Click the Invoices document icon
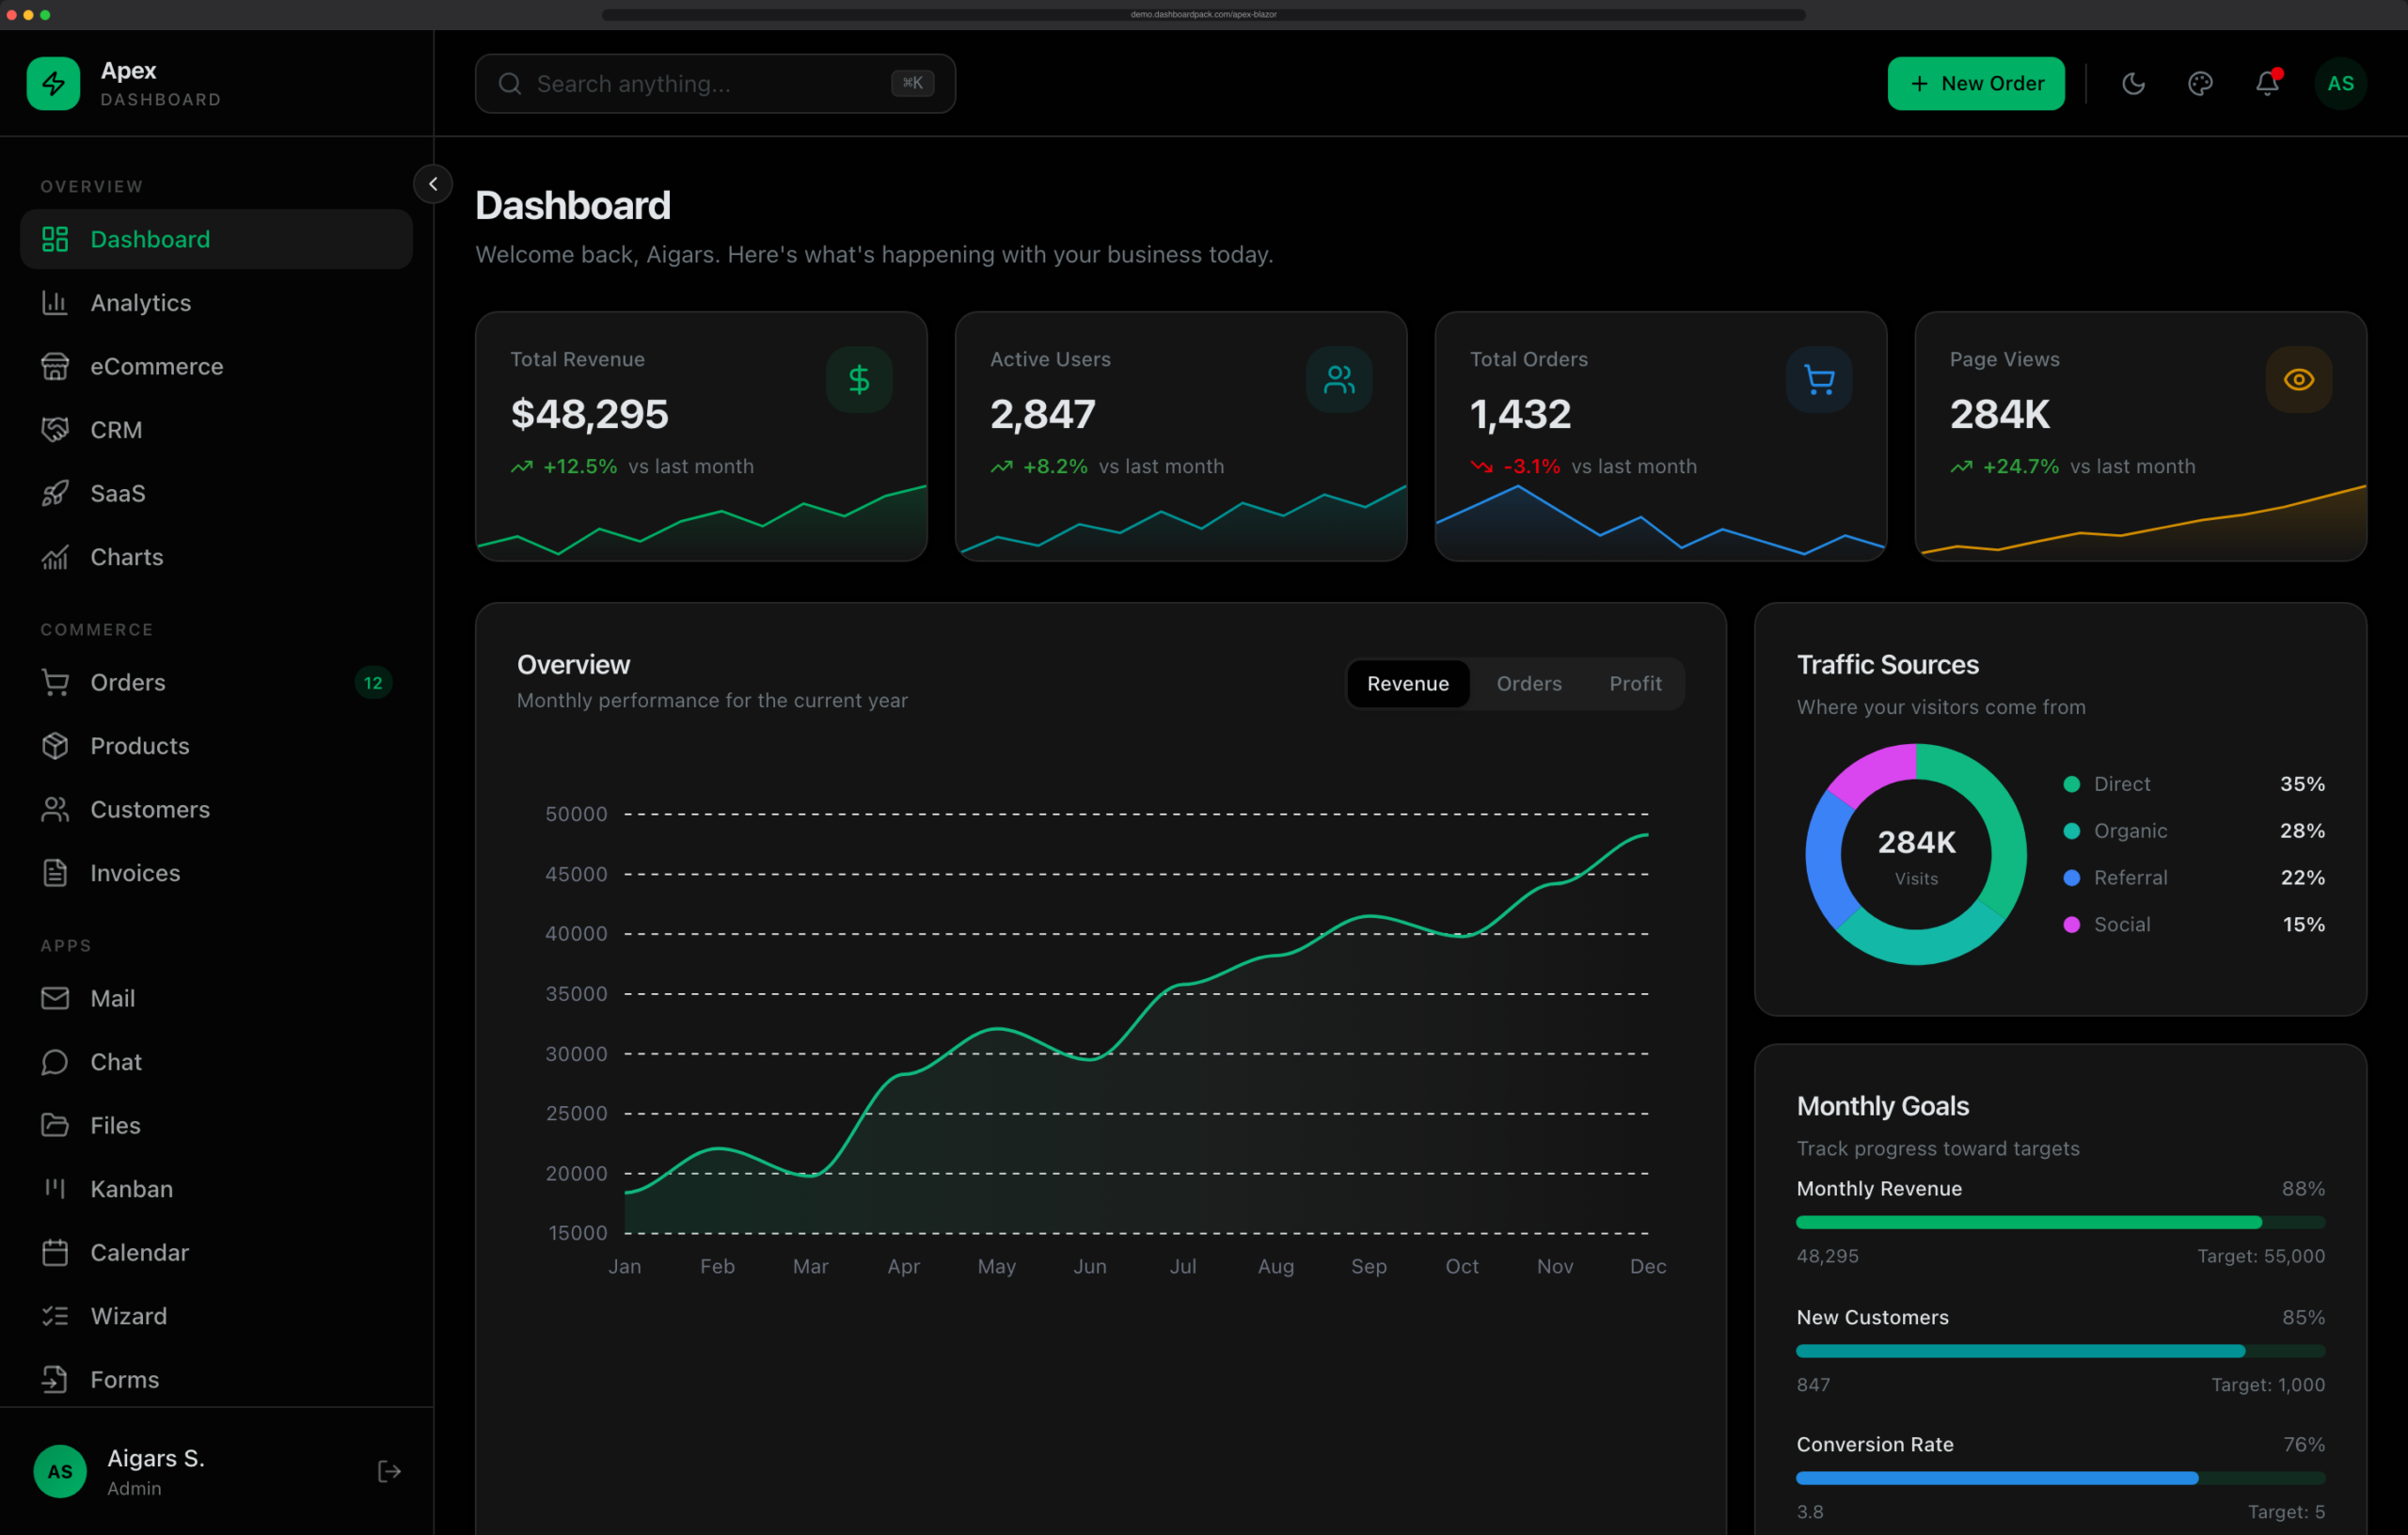2408x1535 pixels. 55,873
